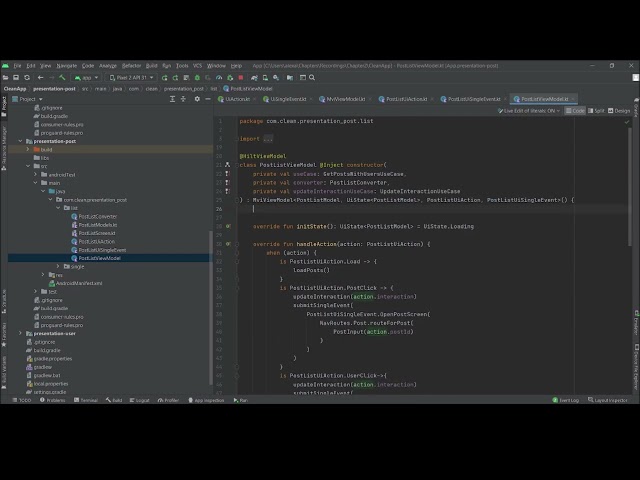This screenshot has width=640, height=480.
Task: Toggle the Build Variants side tab
Action: (4, 372)
